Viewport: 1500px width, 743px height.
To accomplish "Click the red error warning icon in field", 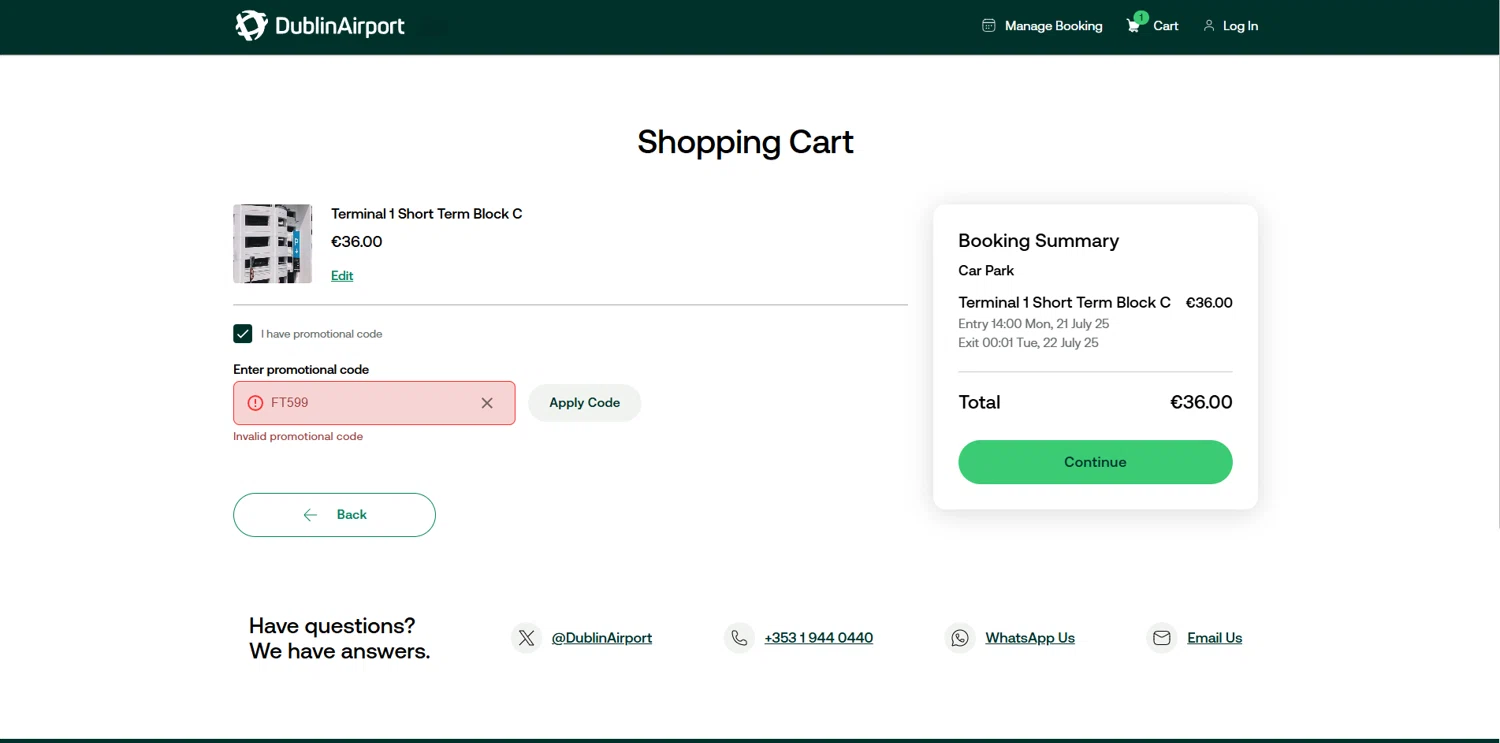I will click(x=255, y=403).
